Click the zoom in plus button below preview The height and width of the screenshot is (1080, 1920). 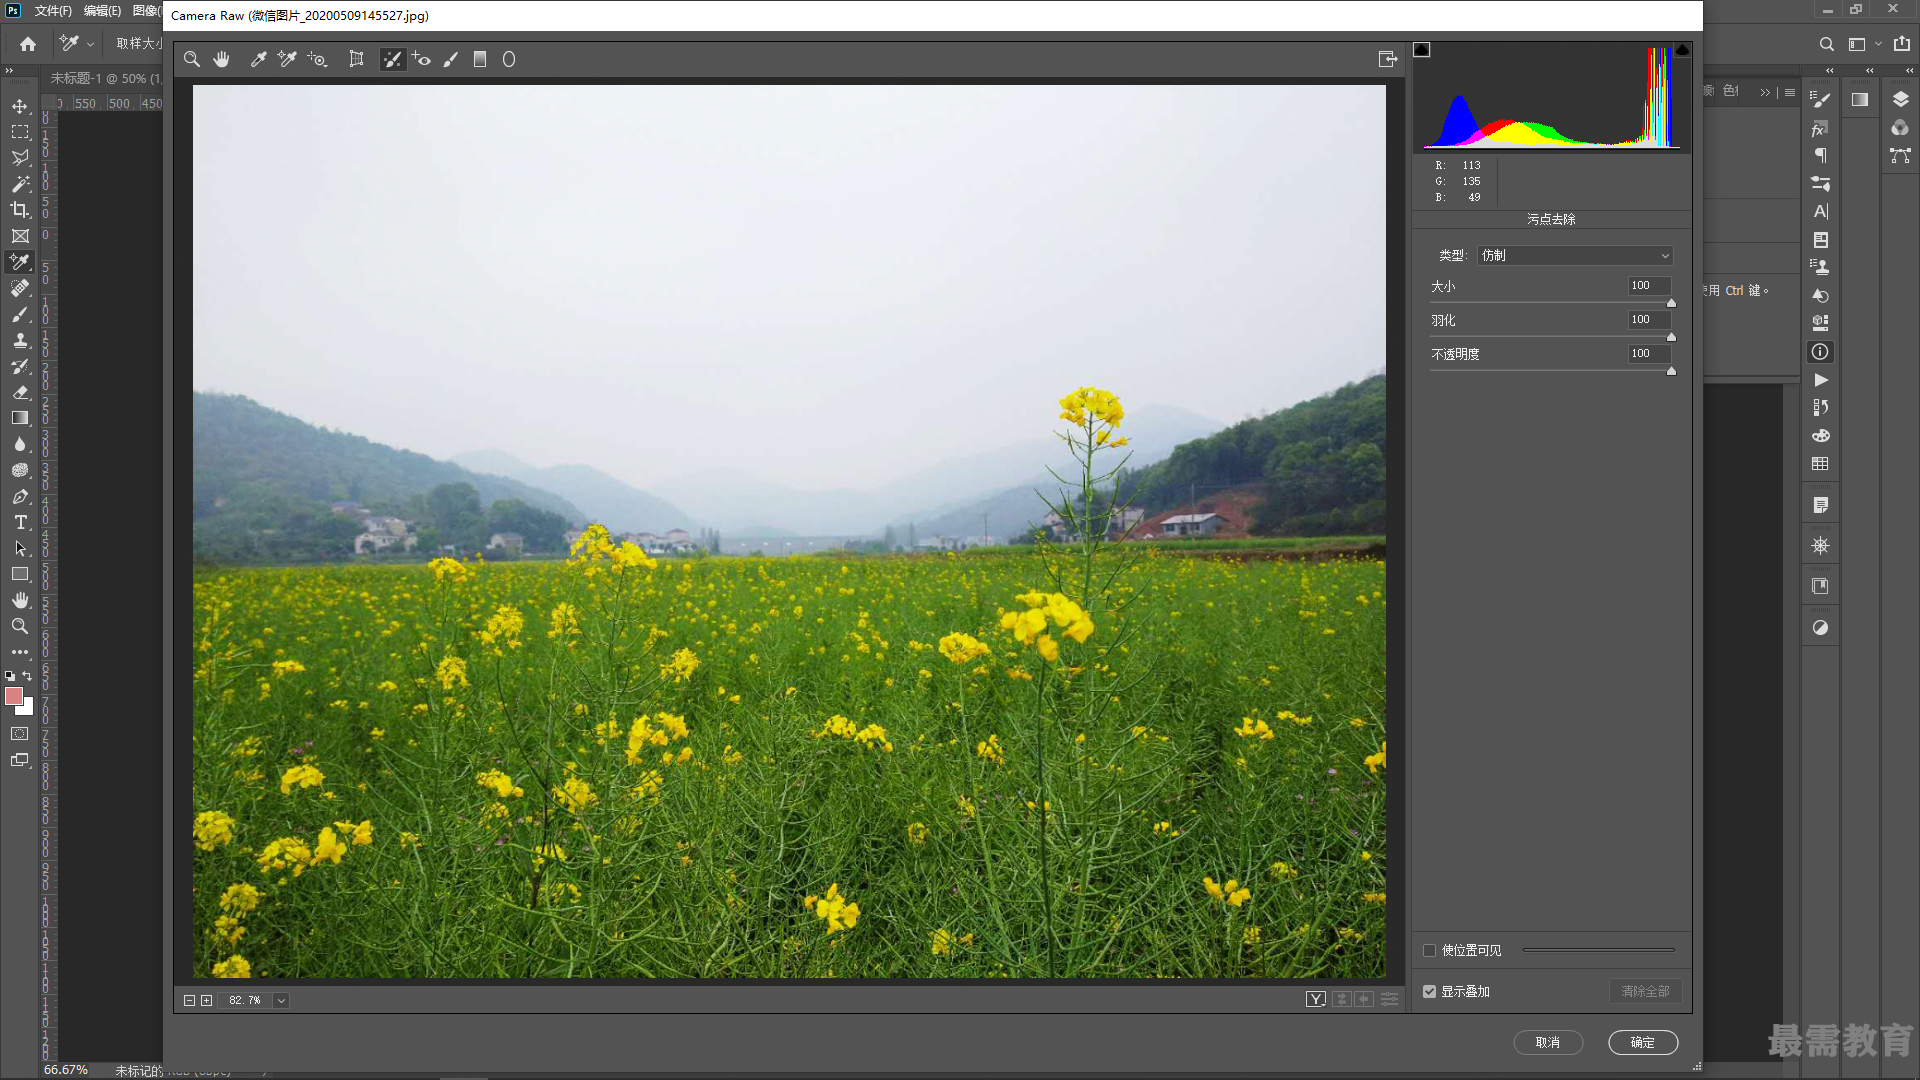[x=207, y=1001]
